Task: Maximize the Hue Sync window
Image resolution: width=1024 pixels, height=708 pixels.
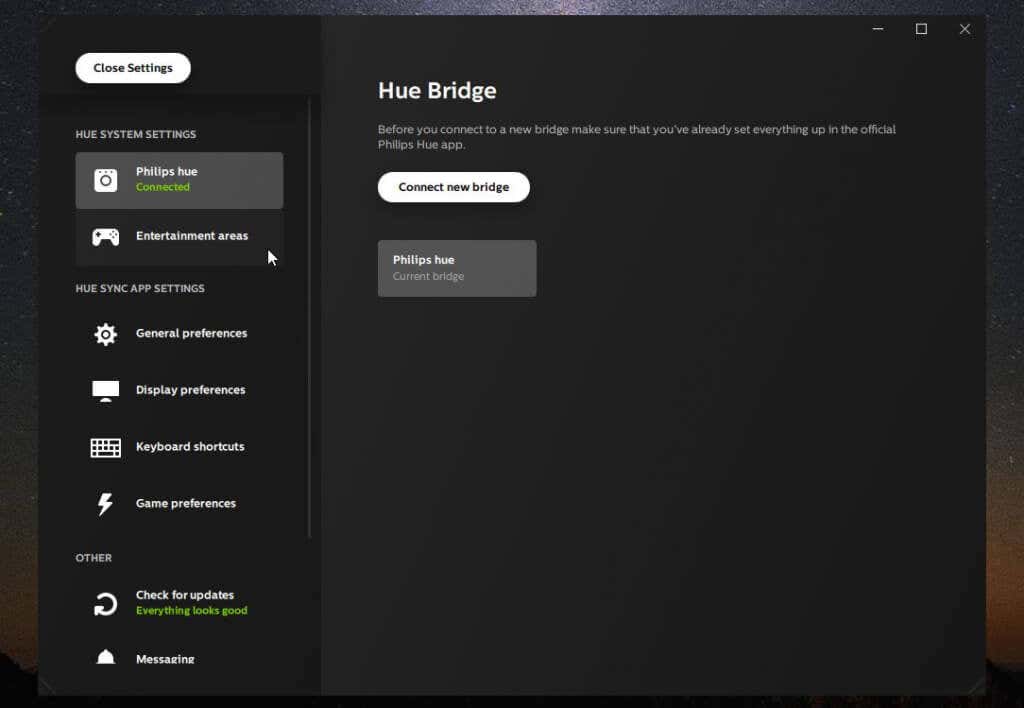Action: (x=921, y=29)
